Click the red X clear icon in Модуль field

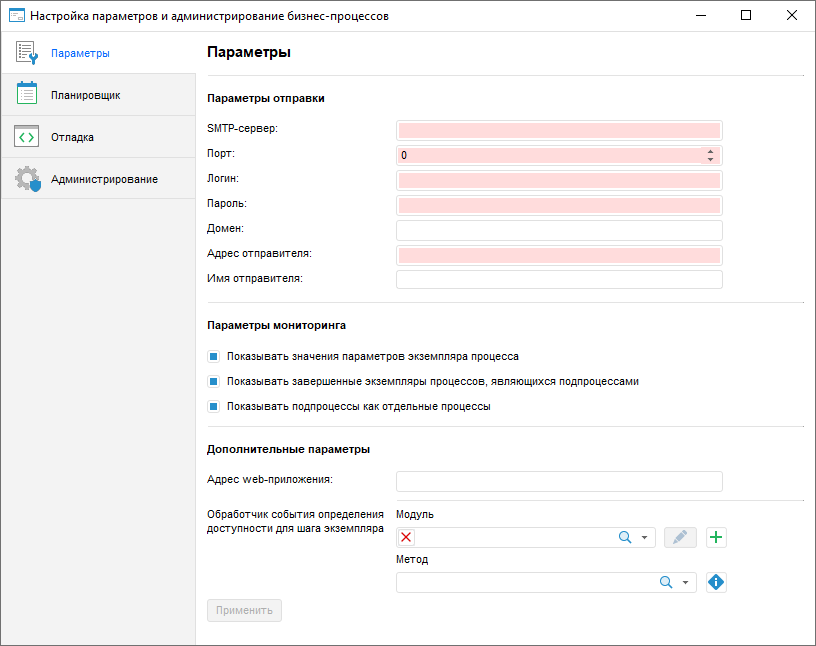tap(406, 538)
